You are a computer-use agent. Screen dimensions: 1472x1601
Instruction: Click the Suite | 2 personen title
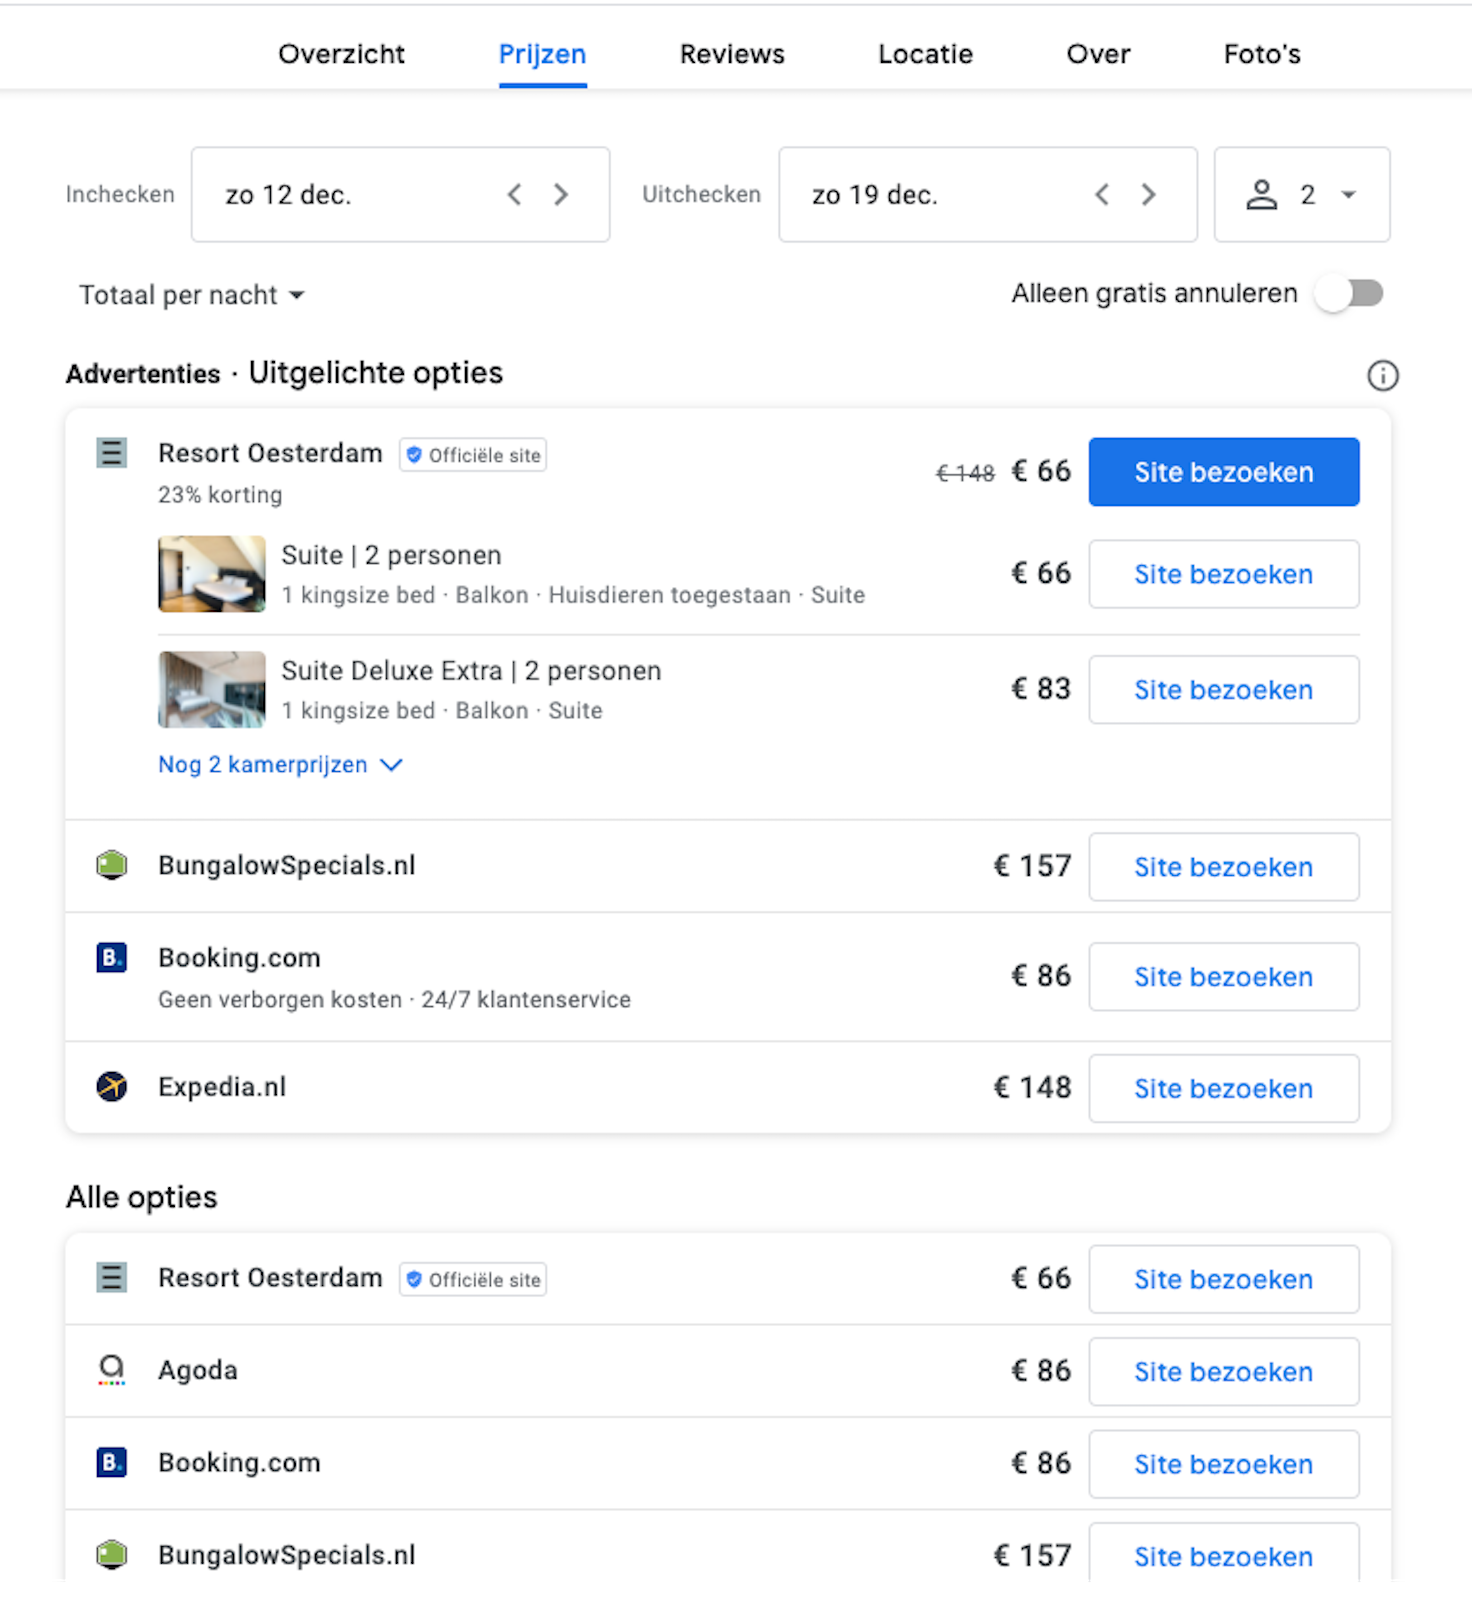[391, 555]
